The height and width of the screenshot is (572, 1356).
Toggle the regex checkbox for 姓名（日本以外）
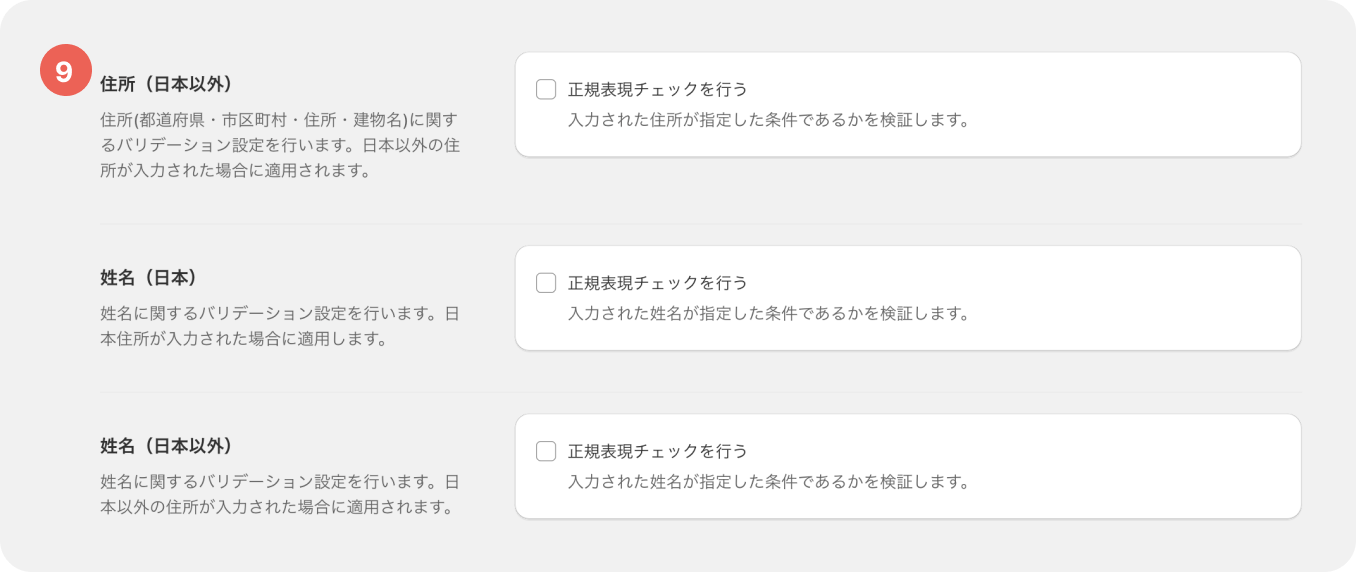546,451
